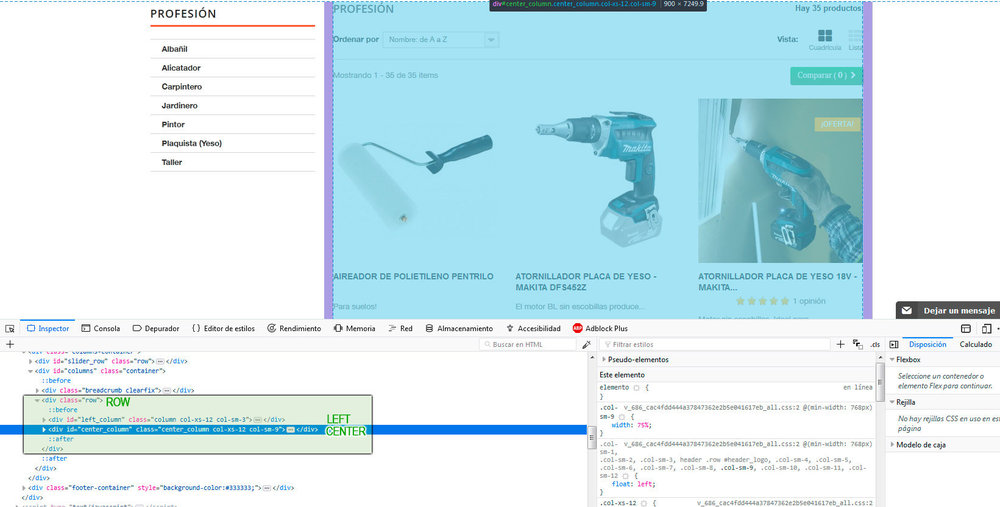Viewport: 1000px width, 507px height.
Task: Collapse the Rejilla section
Action: coord(892,402)
